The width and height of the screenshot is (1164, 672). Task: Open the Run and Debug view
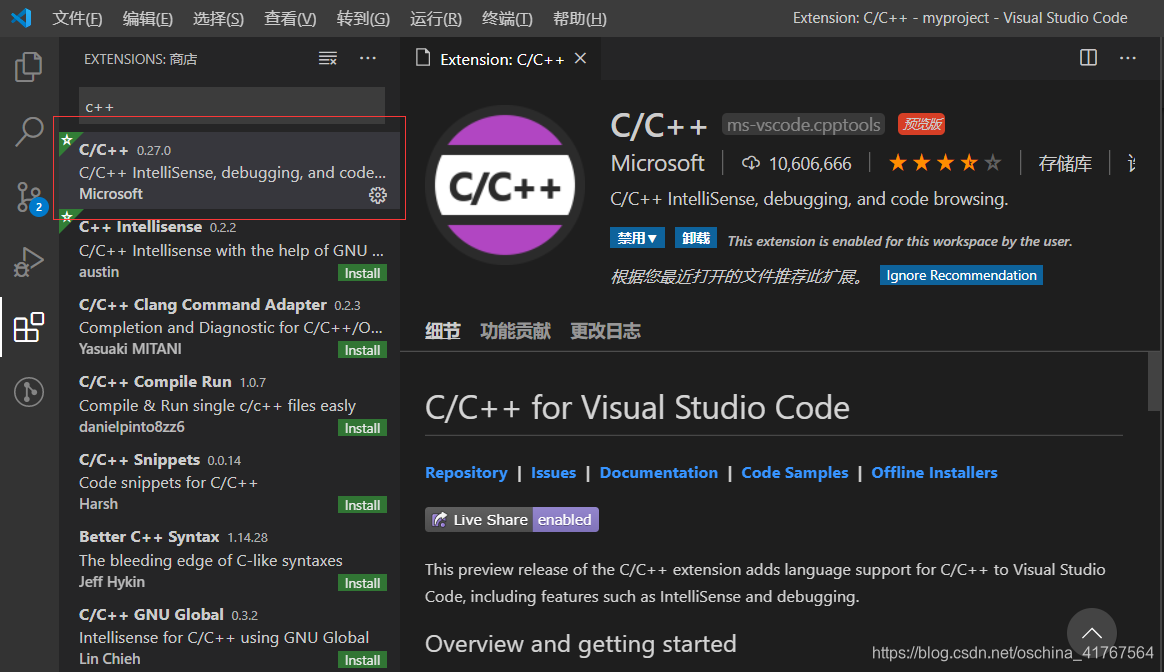click(29, 262)
